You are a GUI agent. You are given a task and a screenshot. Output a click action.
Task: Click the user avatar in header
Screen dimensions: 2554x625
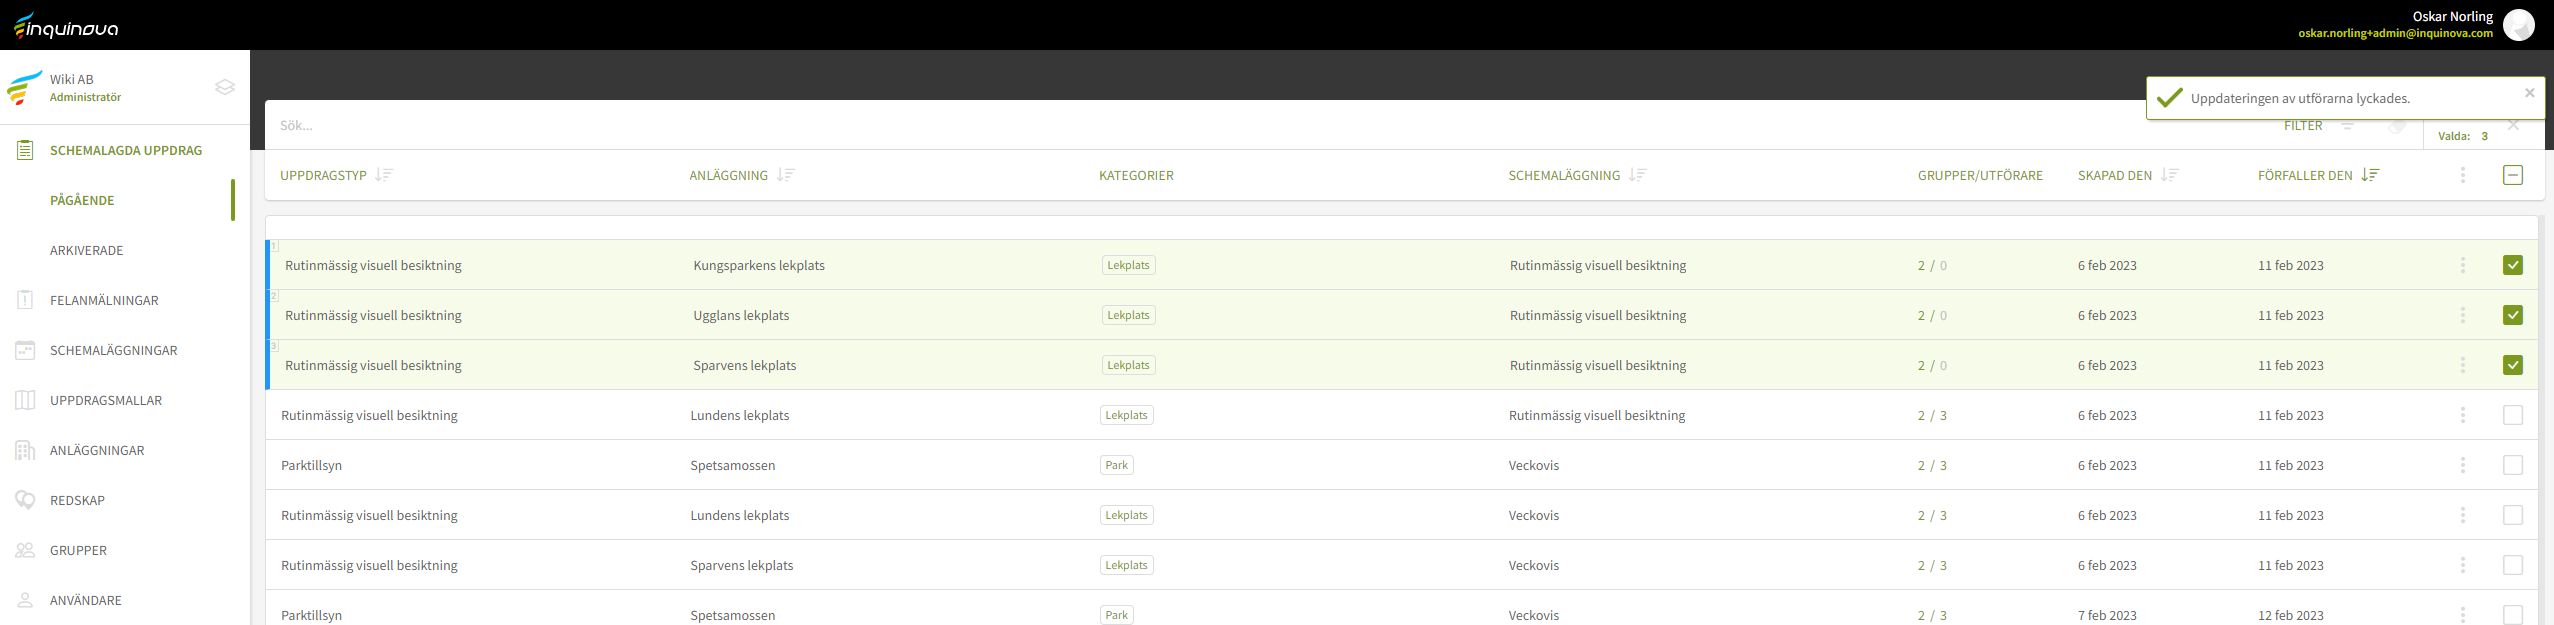coord(2518,25)
